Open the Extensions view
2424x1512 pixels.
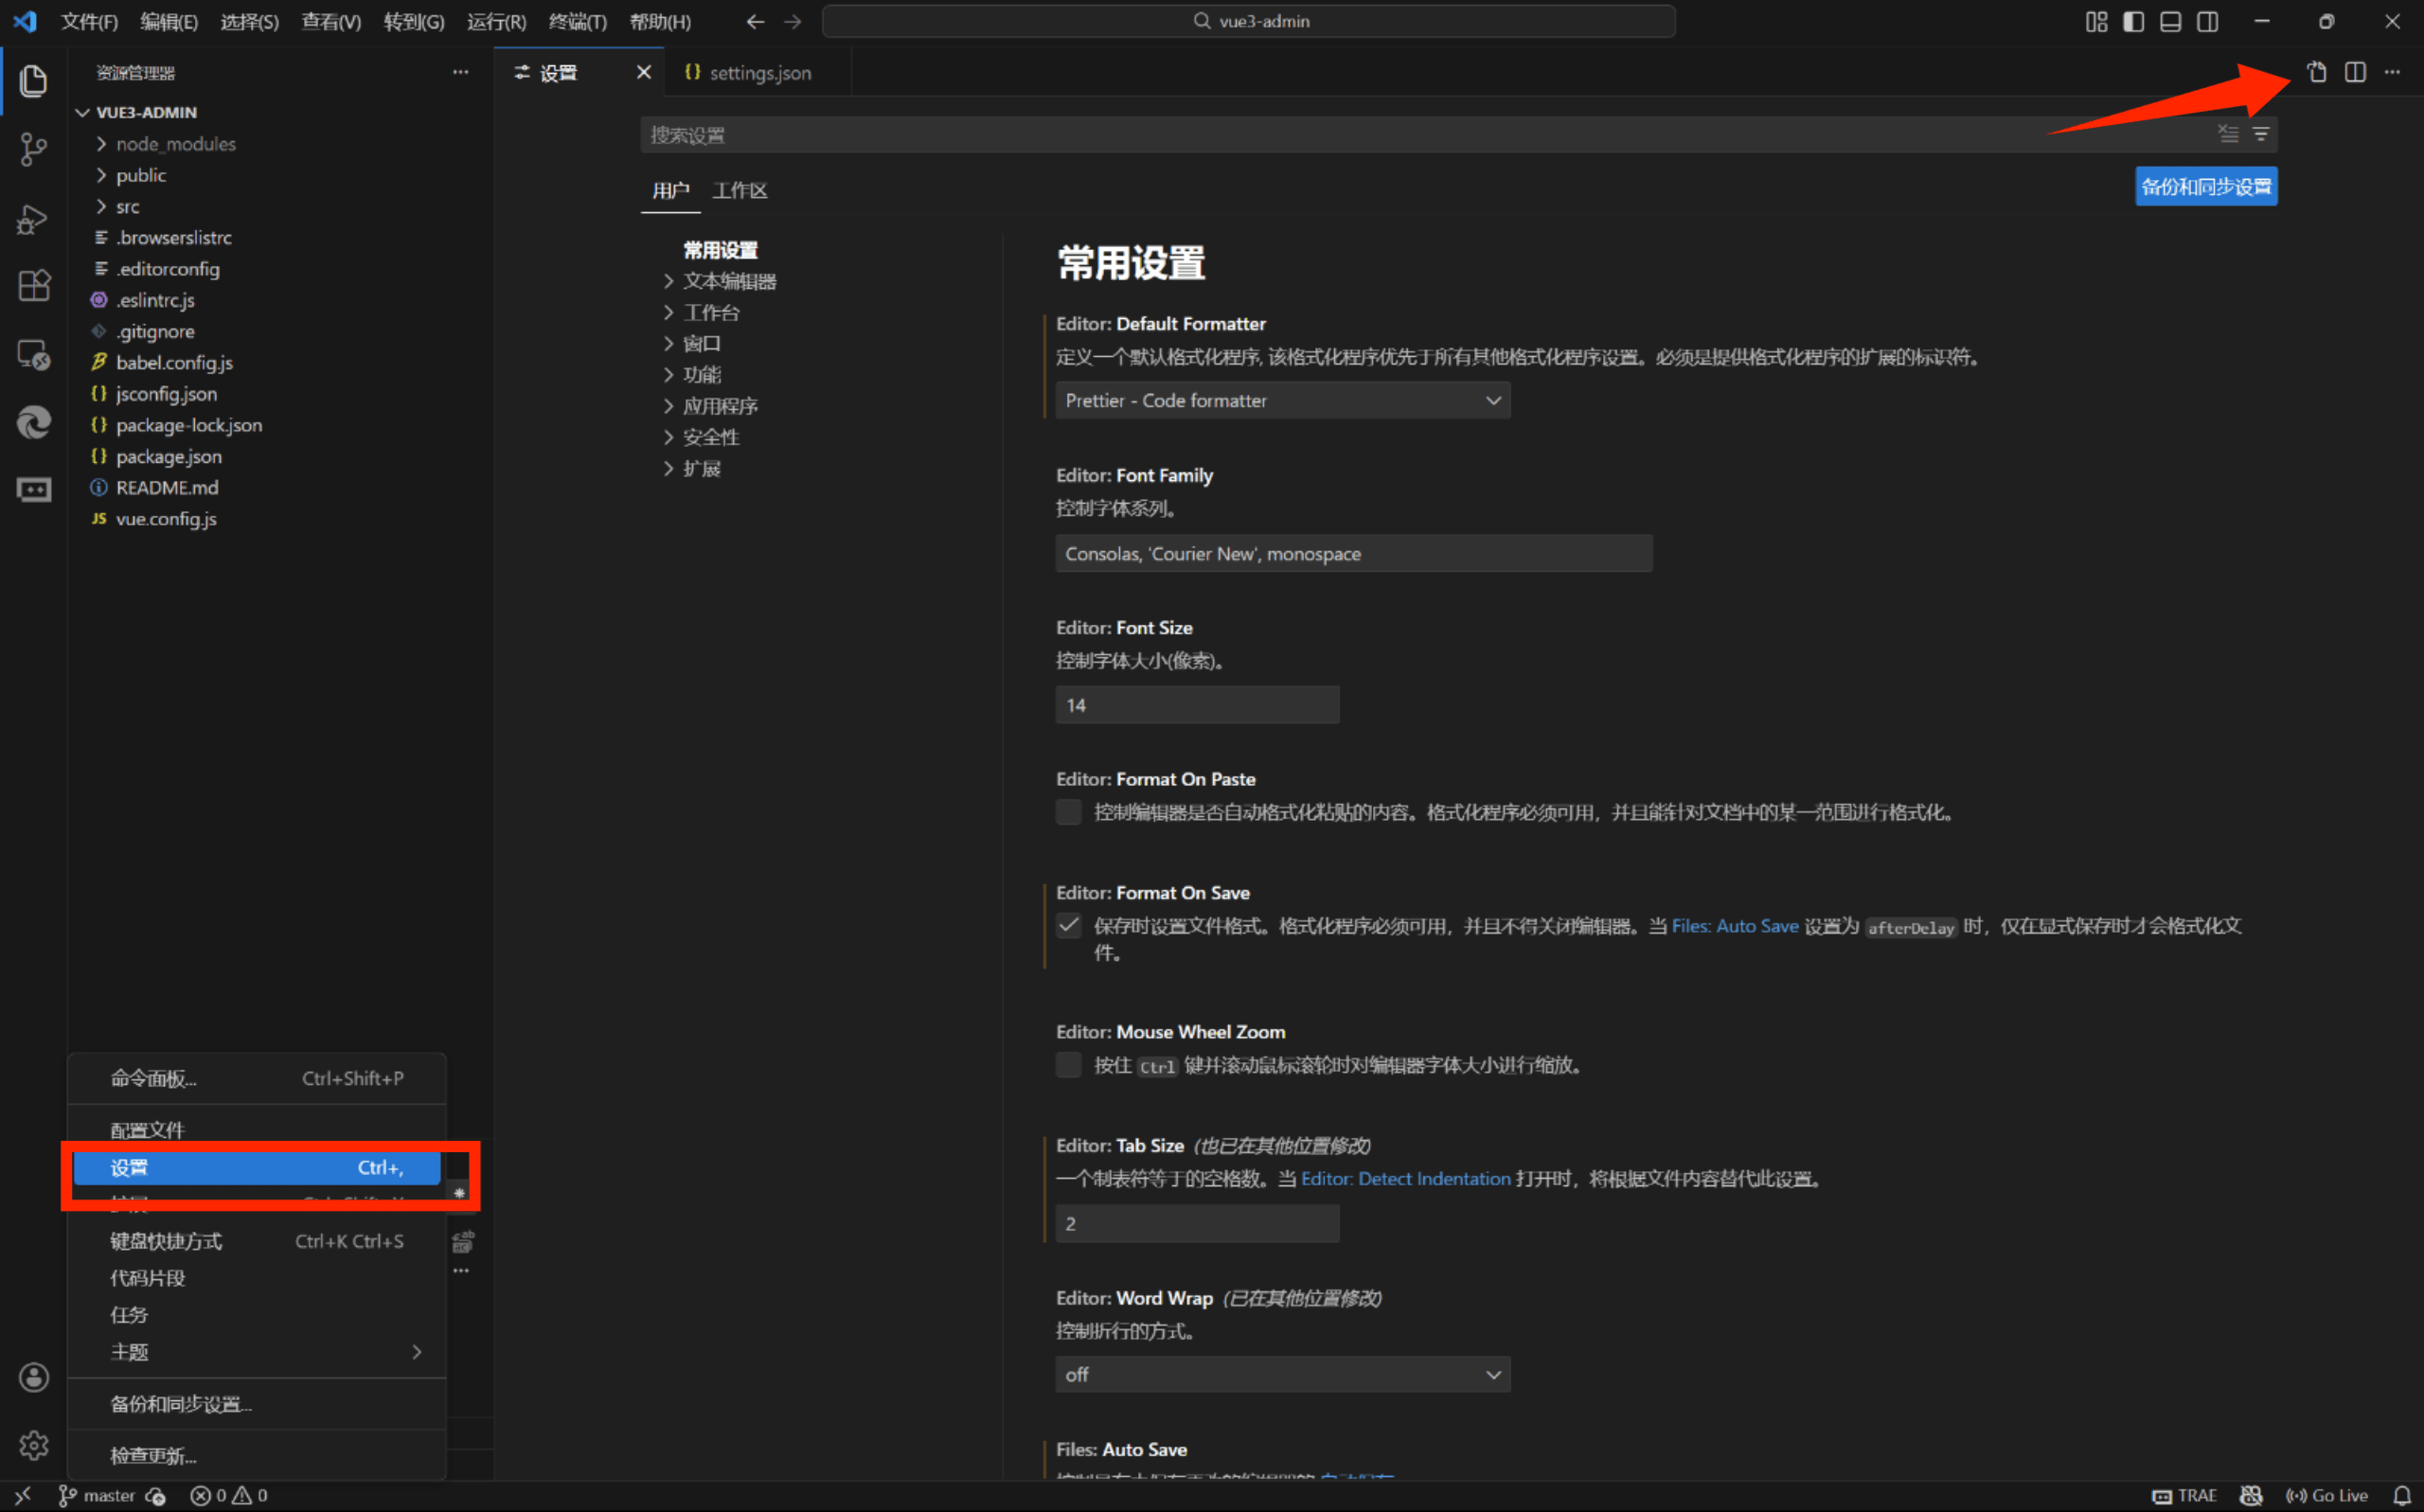34,286
